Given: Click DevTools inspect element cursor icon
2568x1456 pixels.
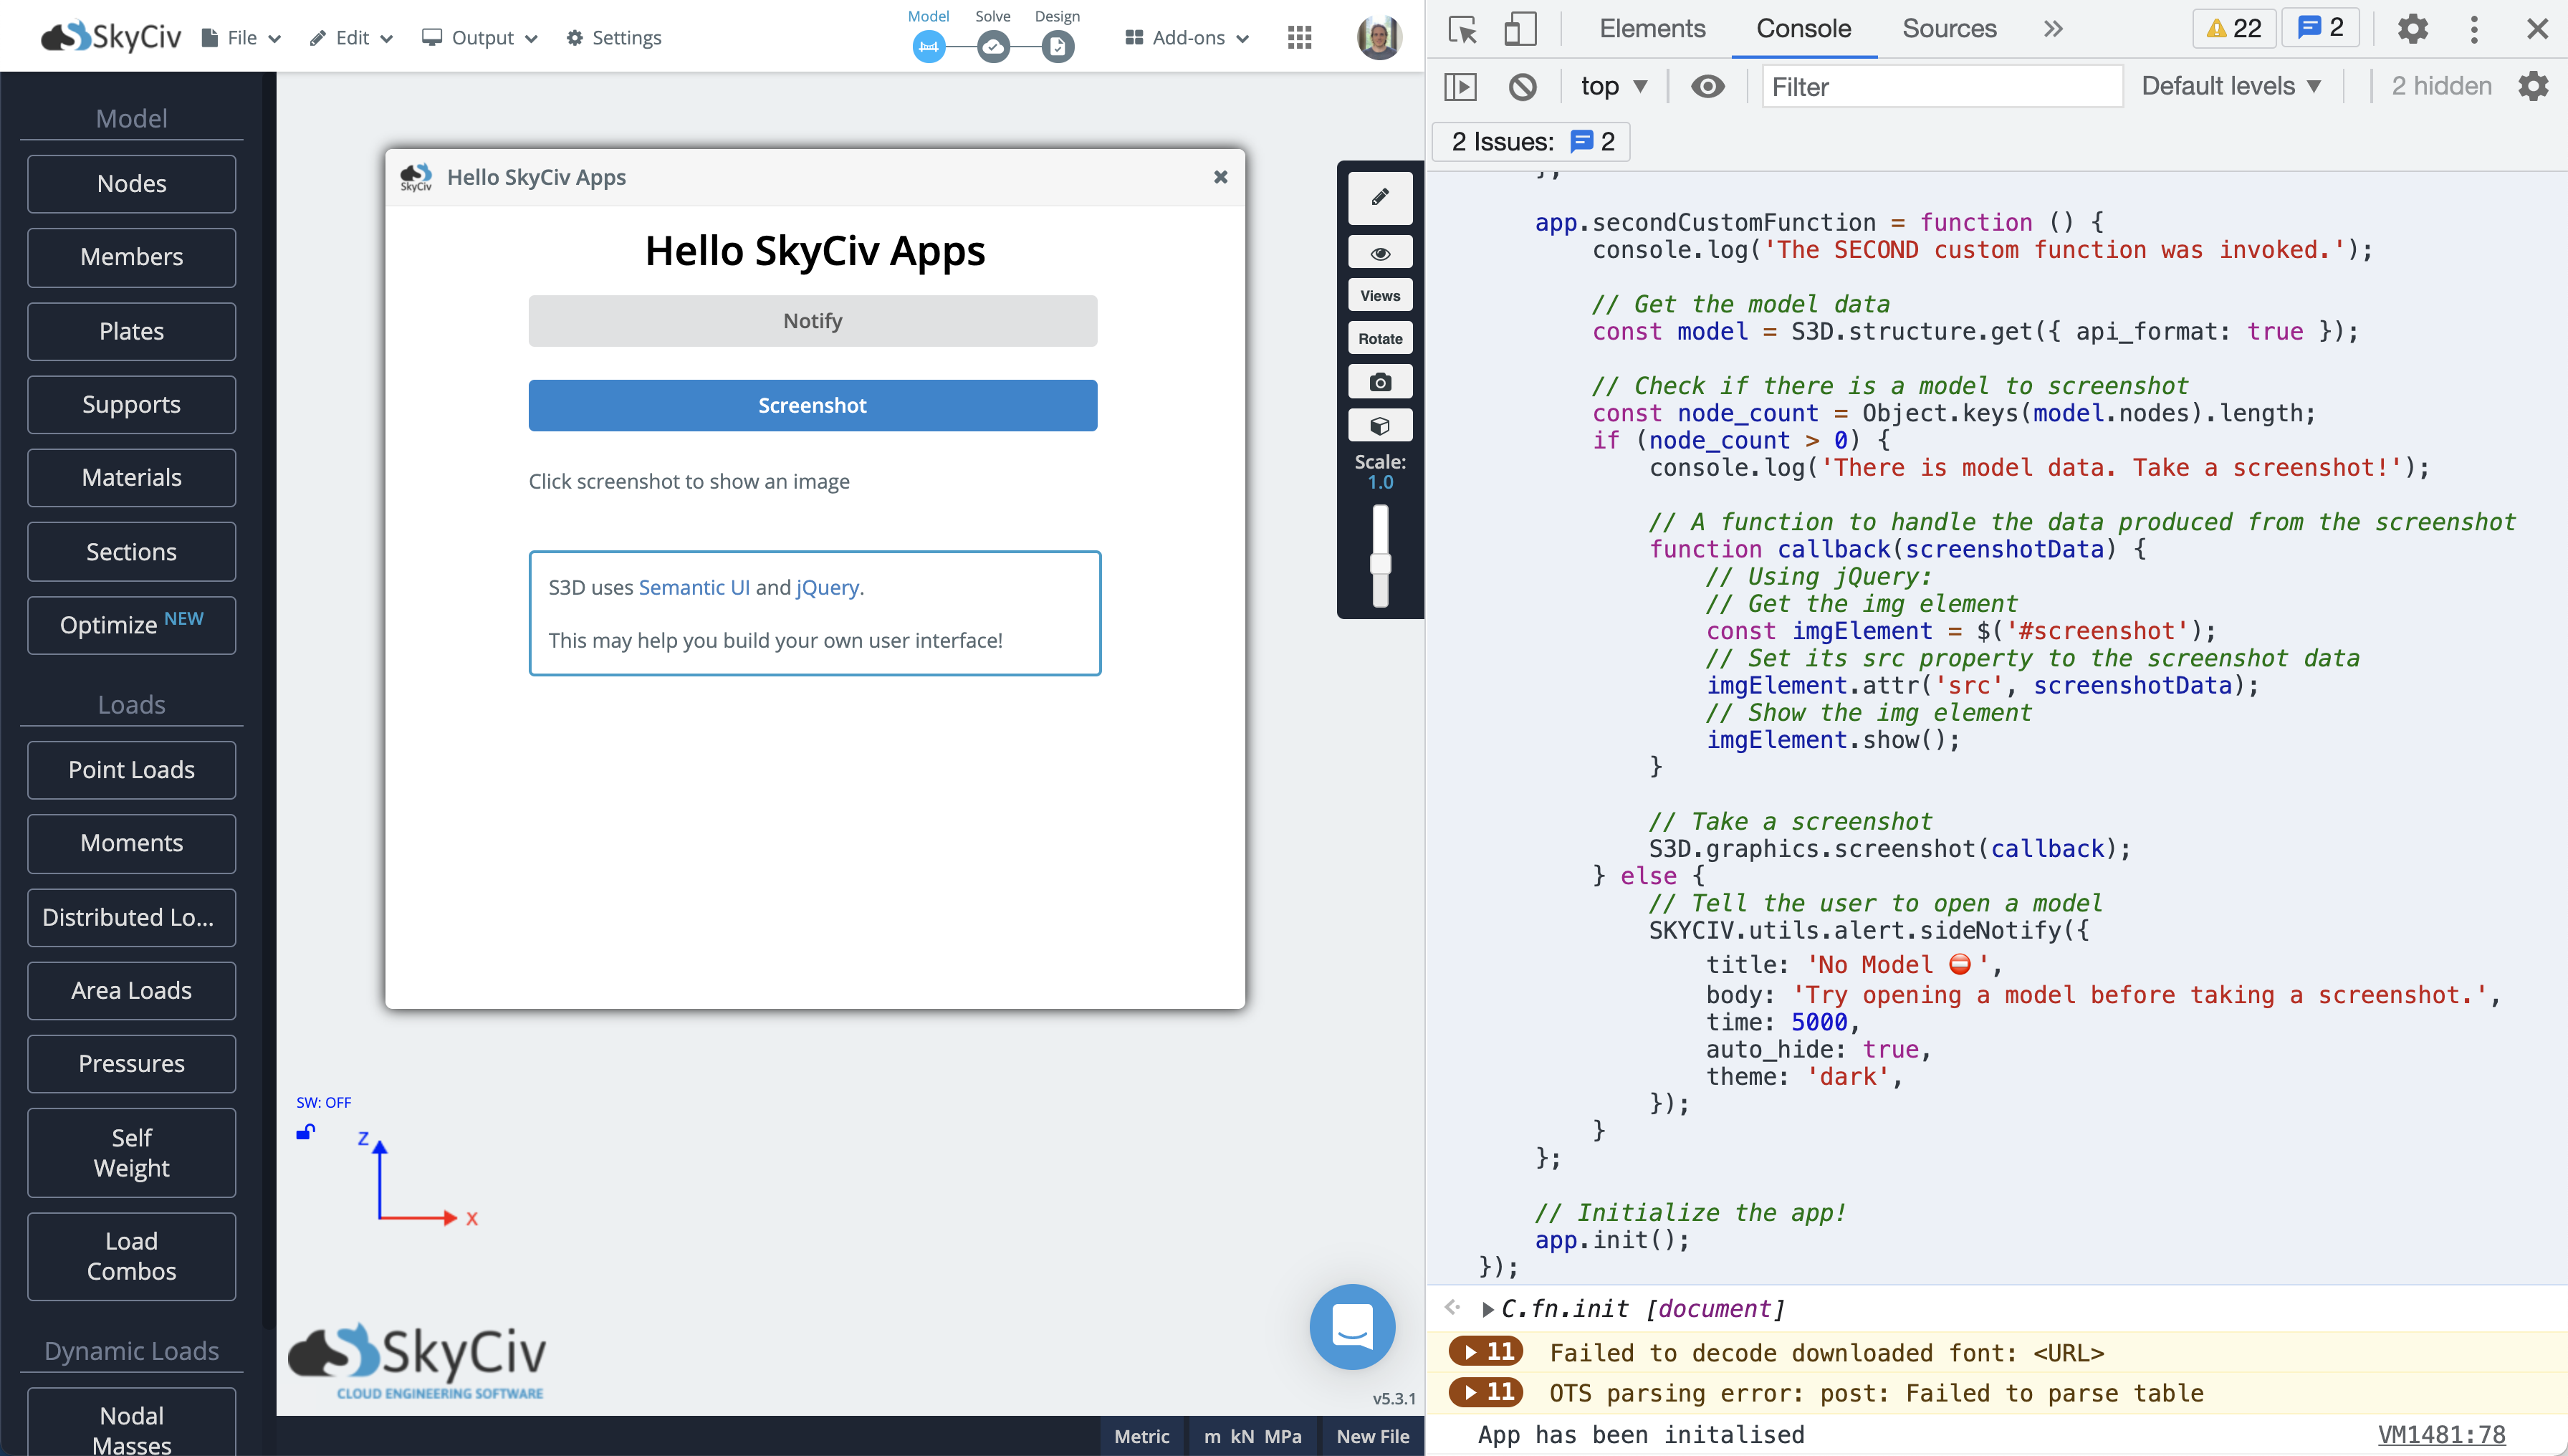Looking at the screenshot, I should tap(1462, 29).
